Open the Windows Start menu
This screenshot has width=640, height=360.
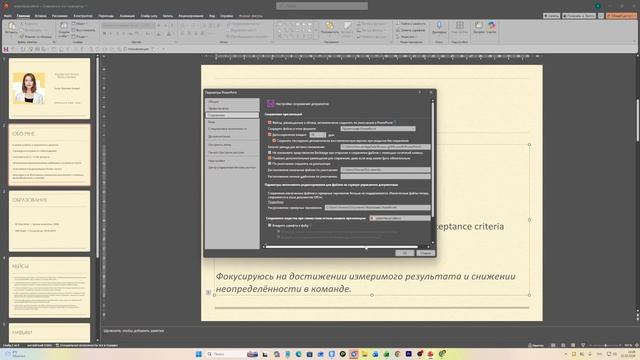[199, 354]
